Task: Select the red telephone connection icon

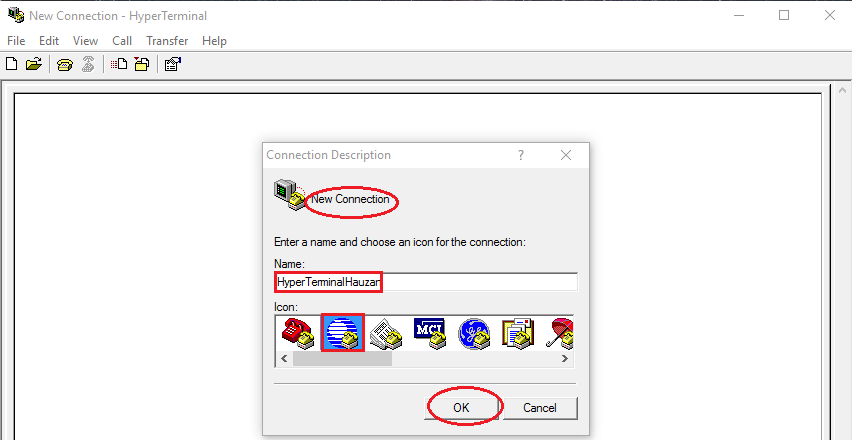Action: tap(298, 333)
